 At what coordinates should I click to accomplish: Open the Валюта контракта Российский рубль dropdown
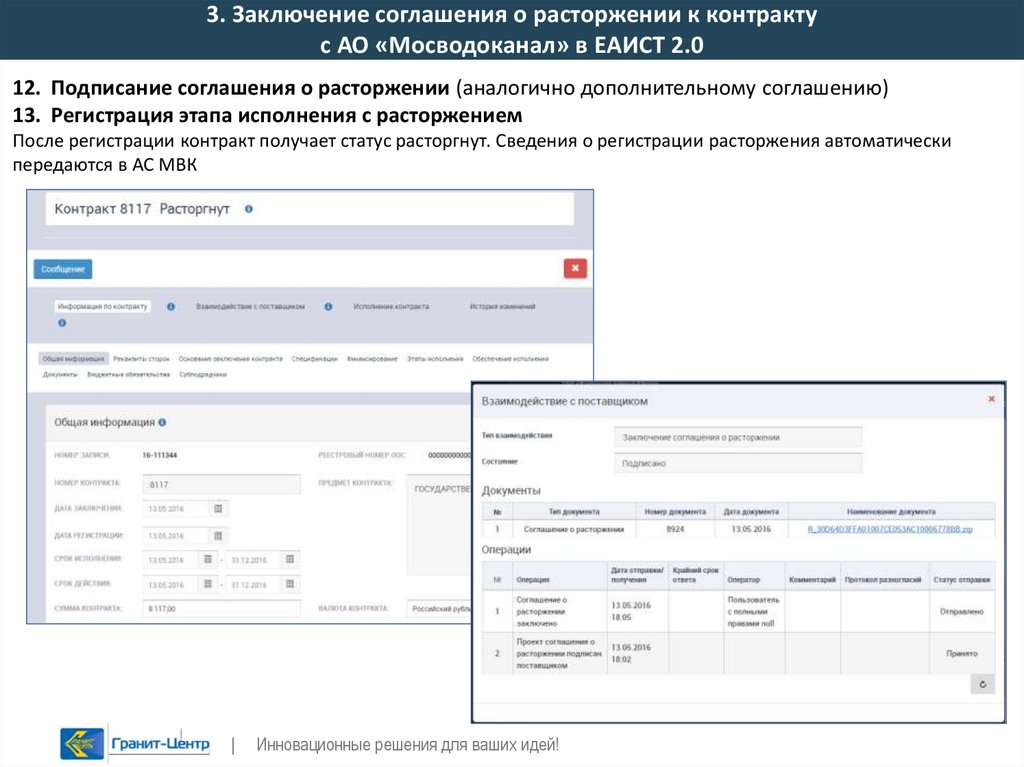tap(439, 608)
